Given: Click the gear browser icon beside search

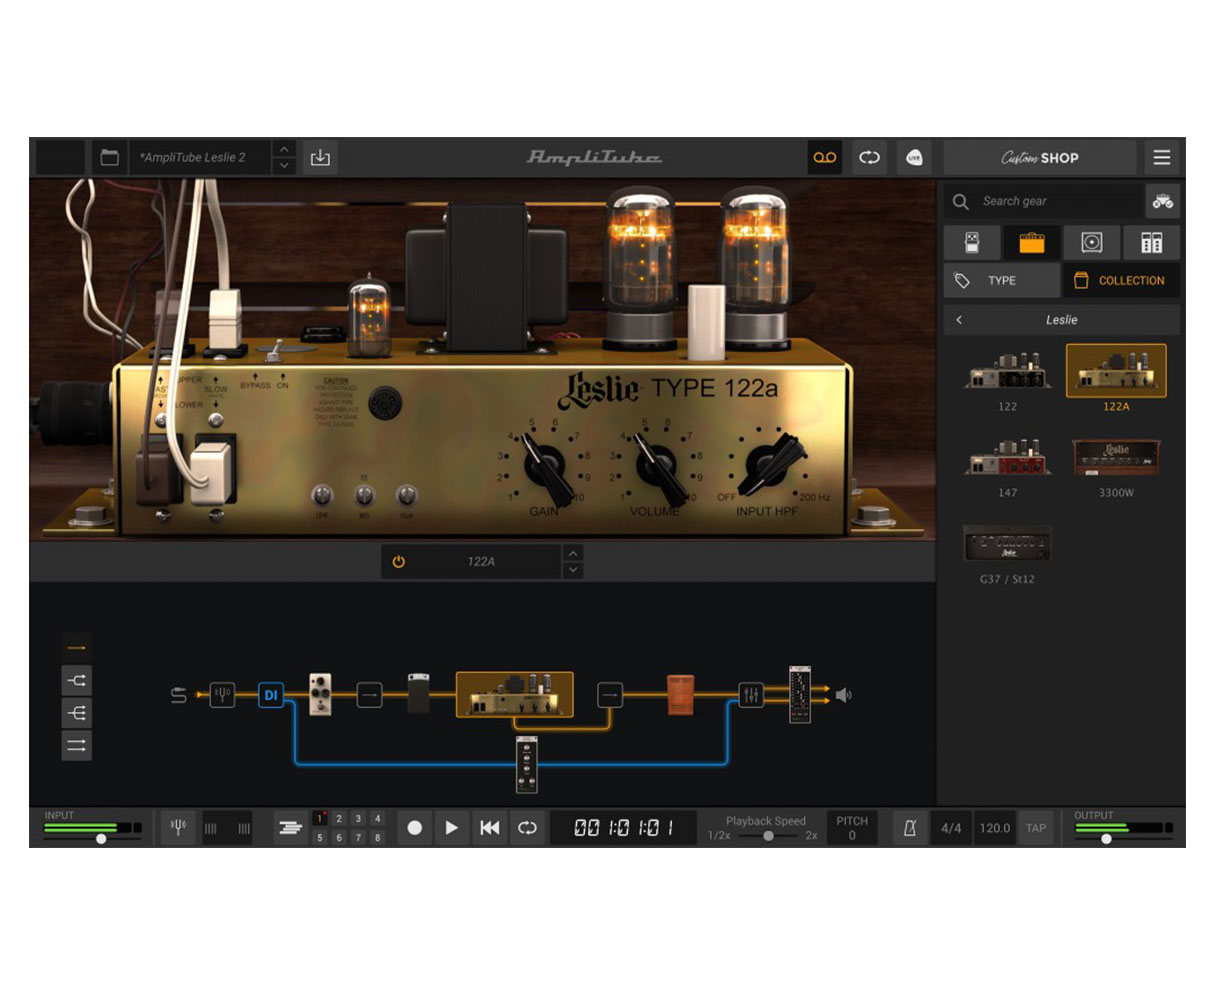Looking at the screenshot, I should point(1162,201).
